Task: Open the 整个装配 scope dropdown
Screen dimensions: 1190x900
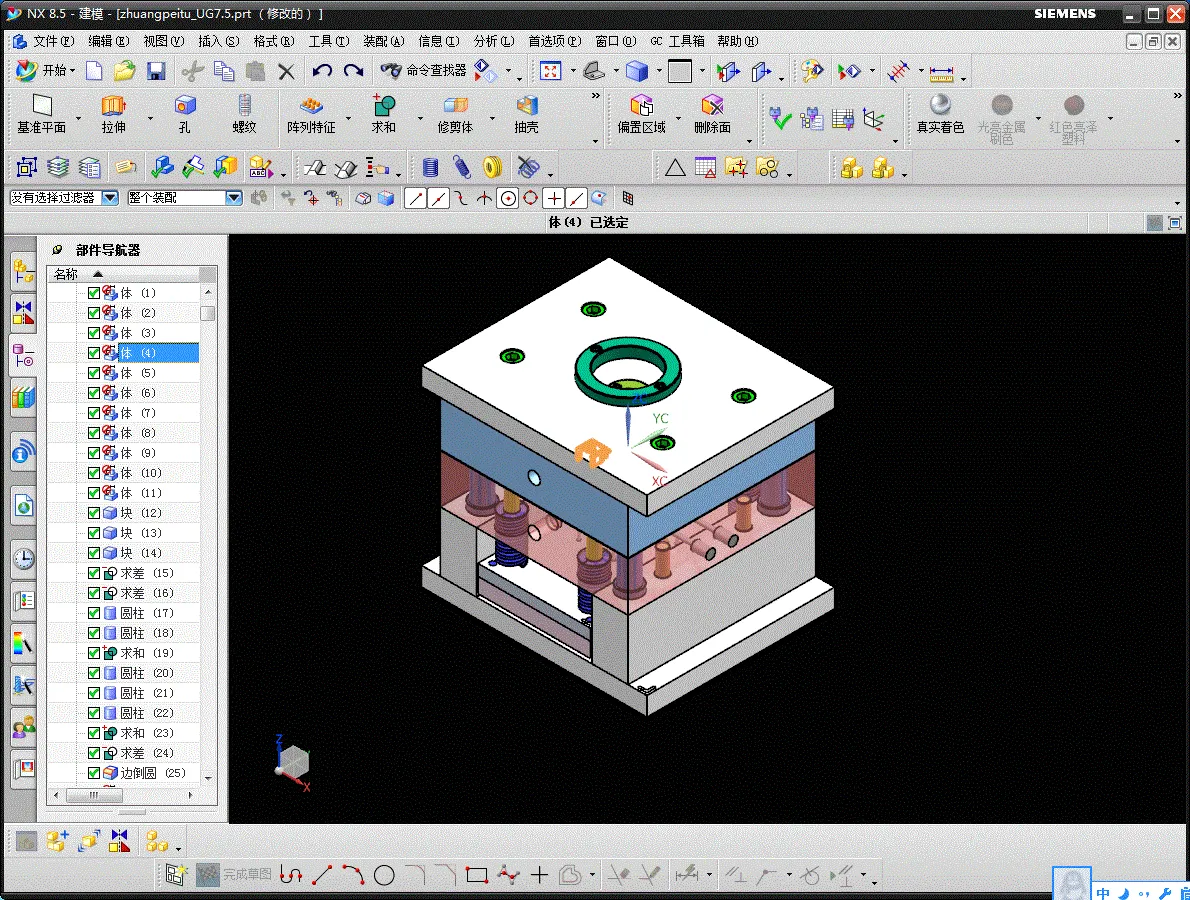Action: pos(234,198)
